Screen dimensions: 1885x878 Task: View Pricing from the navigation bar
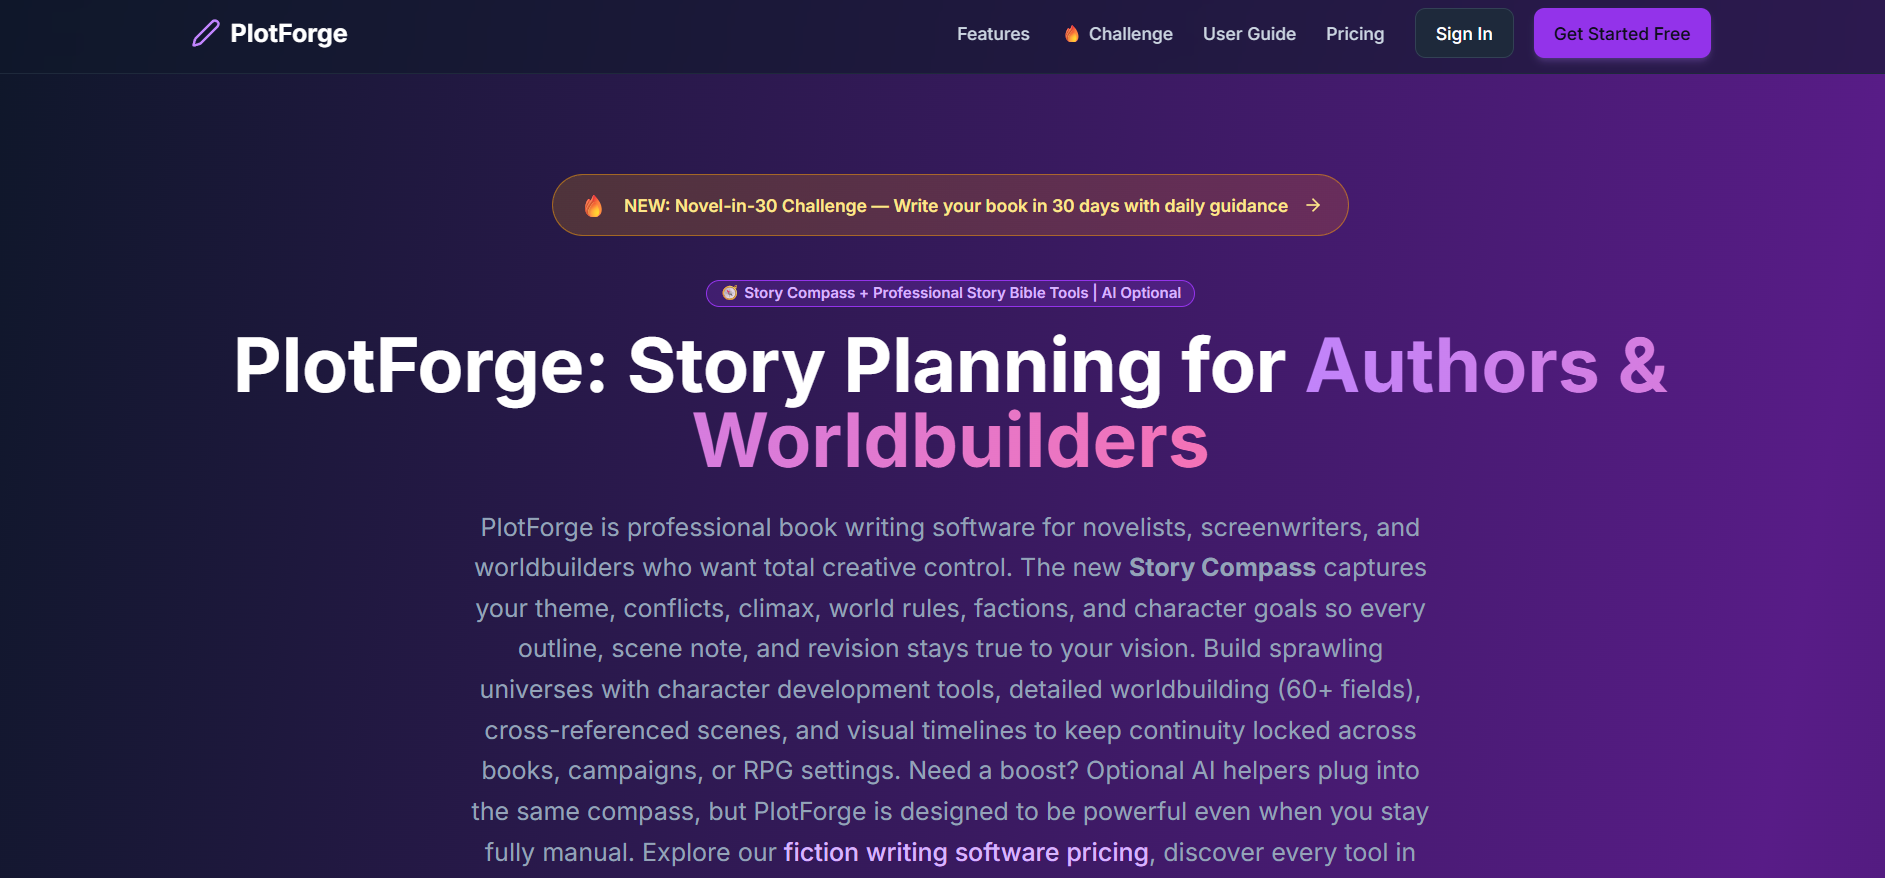pyautogui.click(x=1355, y=33)
